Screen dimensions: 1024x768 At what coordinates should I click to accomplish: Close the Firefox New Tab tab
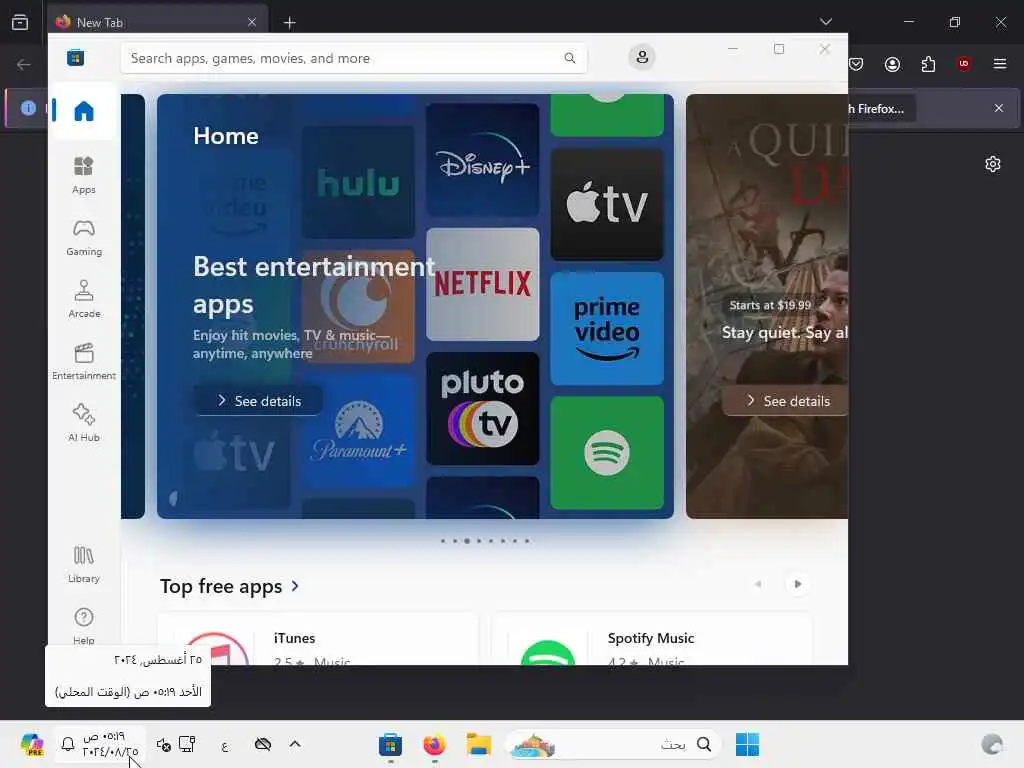(x=251, y=22)
